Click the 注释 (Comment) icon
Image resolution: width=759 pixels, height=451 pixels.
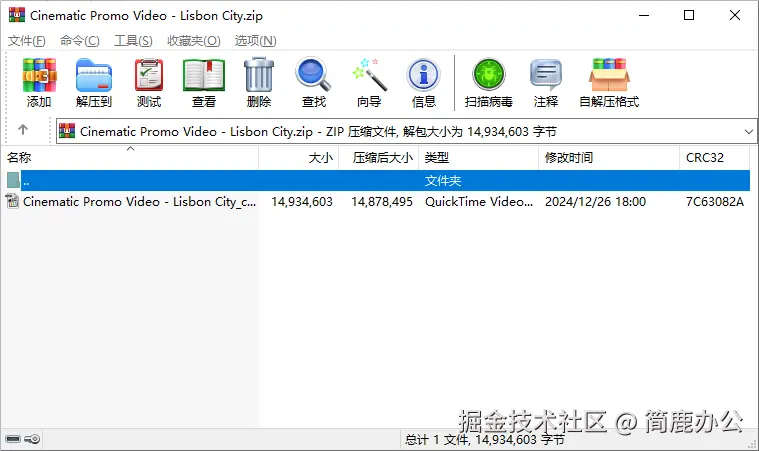pyautogui.click(x=546, y=75)
